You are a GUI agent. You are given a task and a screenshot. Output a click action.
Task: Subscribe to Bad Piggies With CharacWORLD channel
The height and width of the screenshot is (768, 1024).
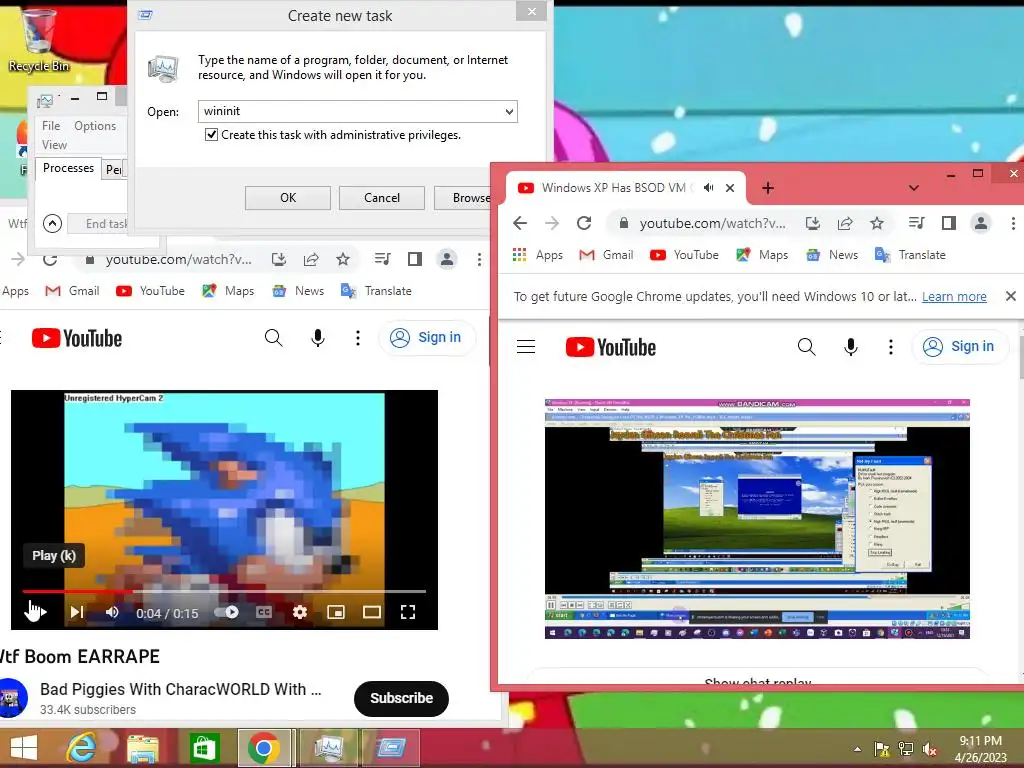pos(401,698)
